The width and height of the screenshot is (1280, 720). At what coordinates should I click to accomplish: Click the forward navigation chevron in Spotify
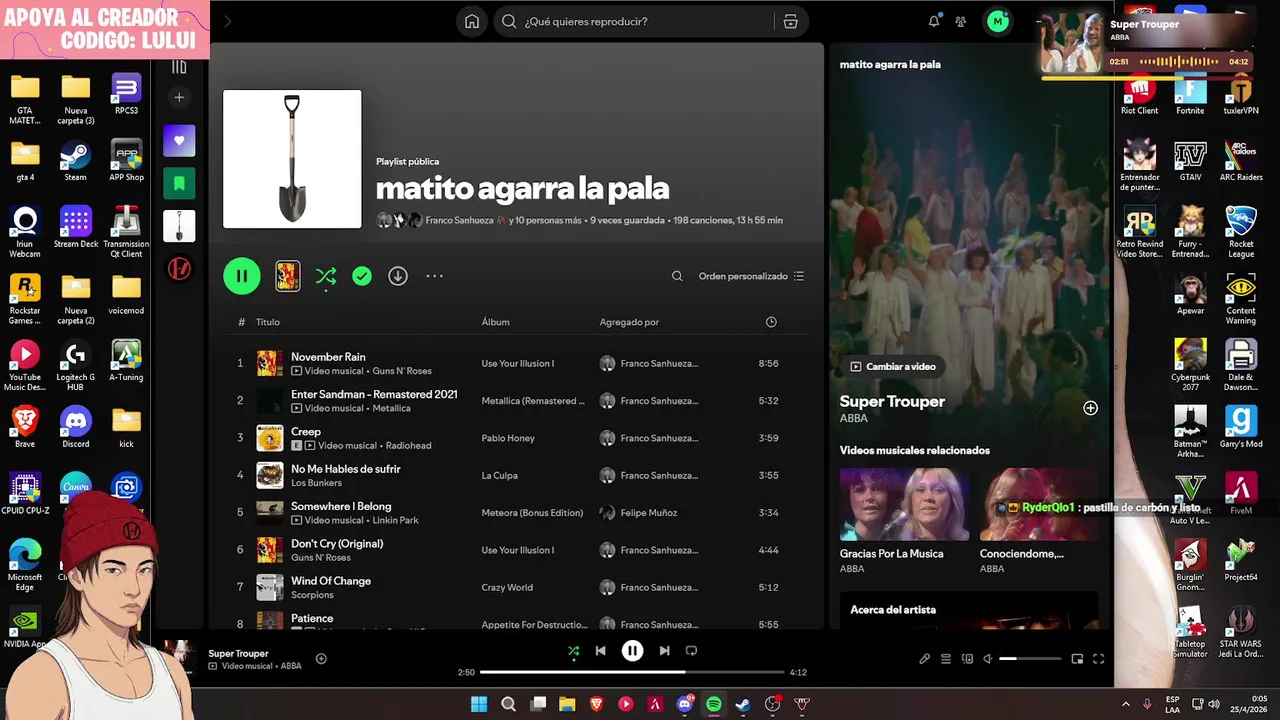227,21
